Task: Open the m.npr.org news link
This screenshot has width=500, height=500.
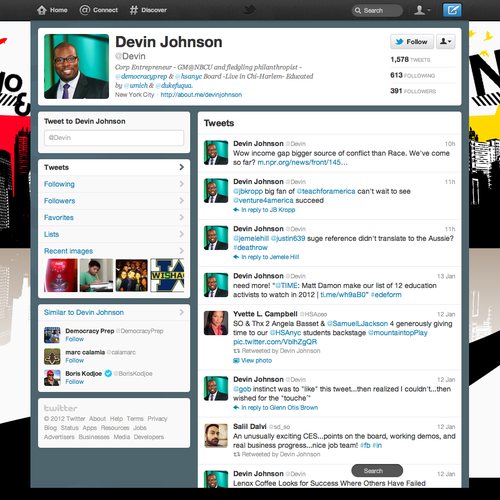Action: click(x=303, y=162)
